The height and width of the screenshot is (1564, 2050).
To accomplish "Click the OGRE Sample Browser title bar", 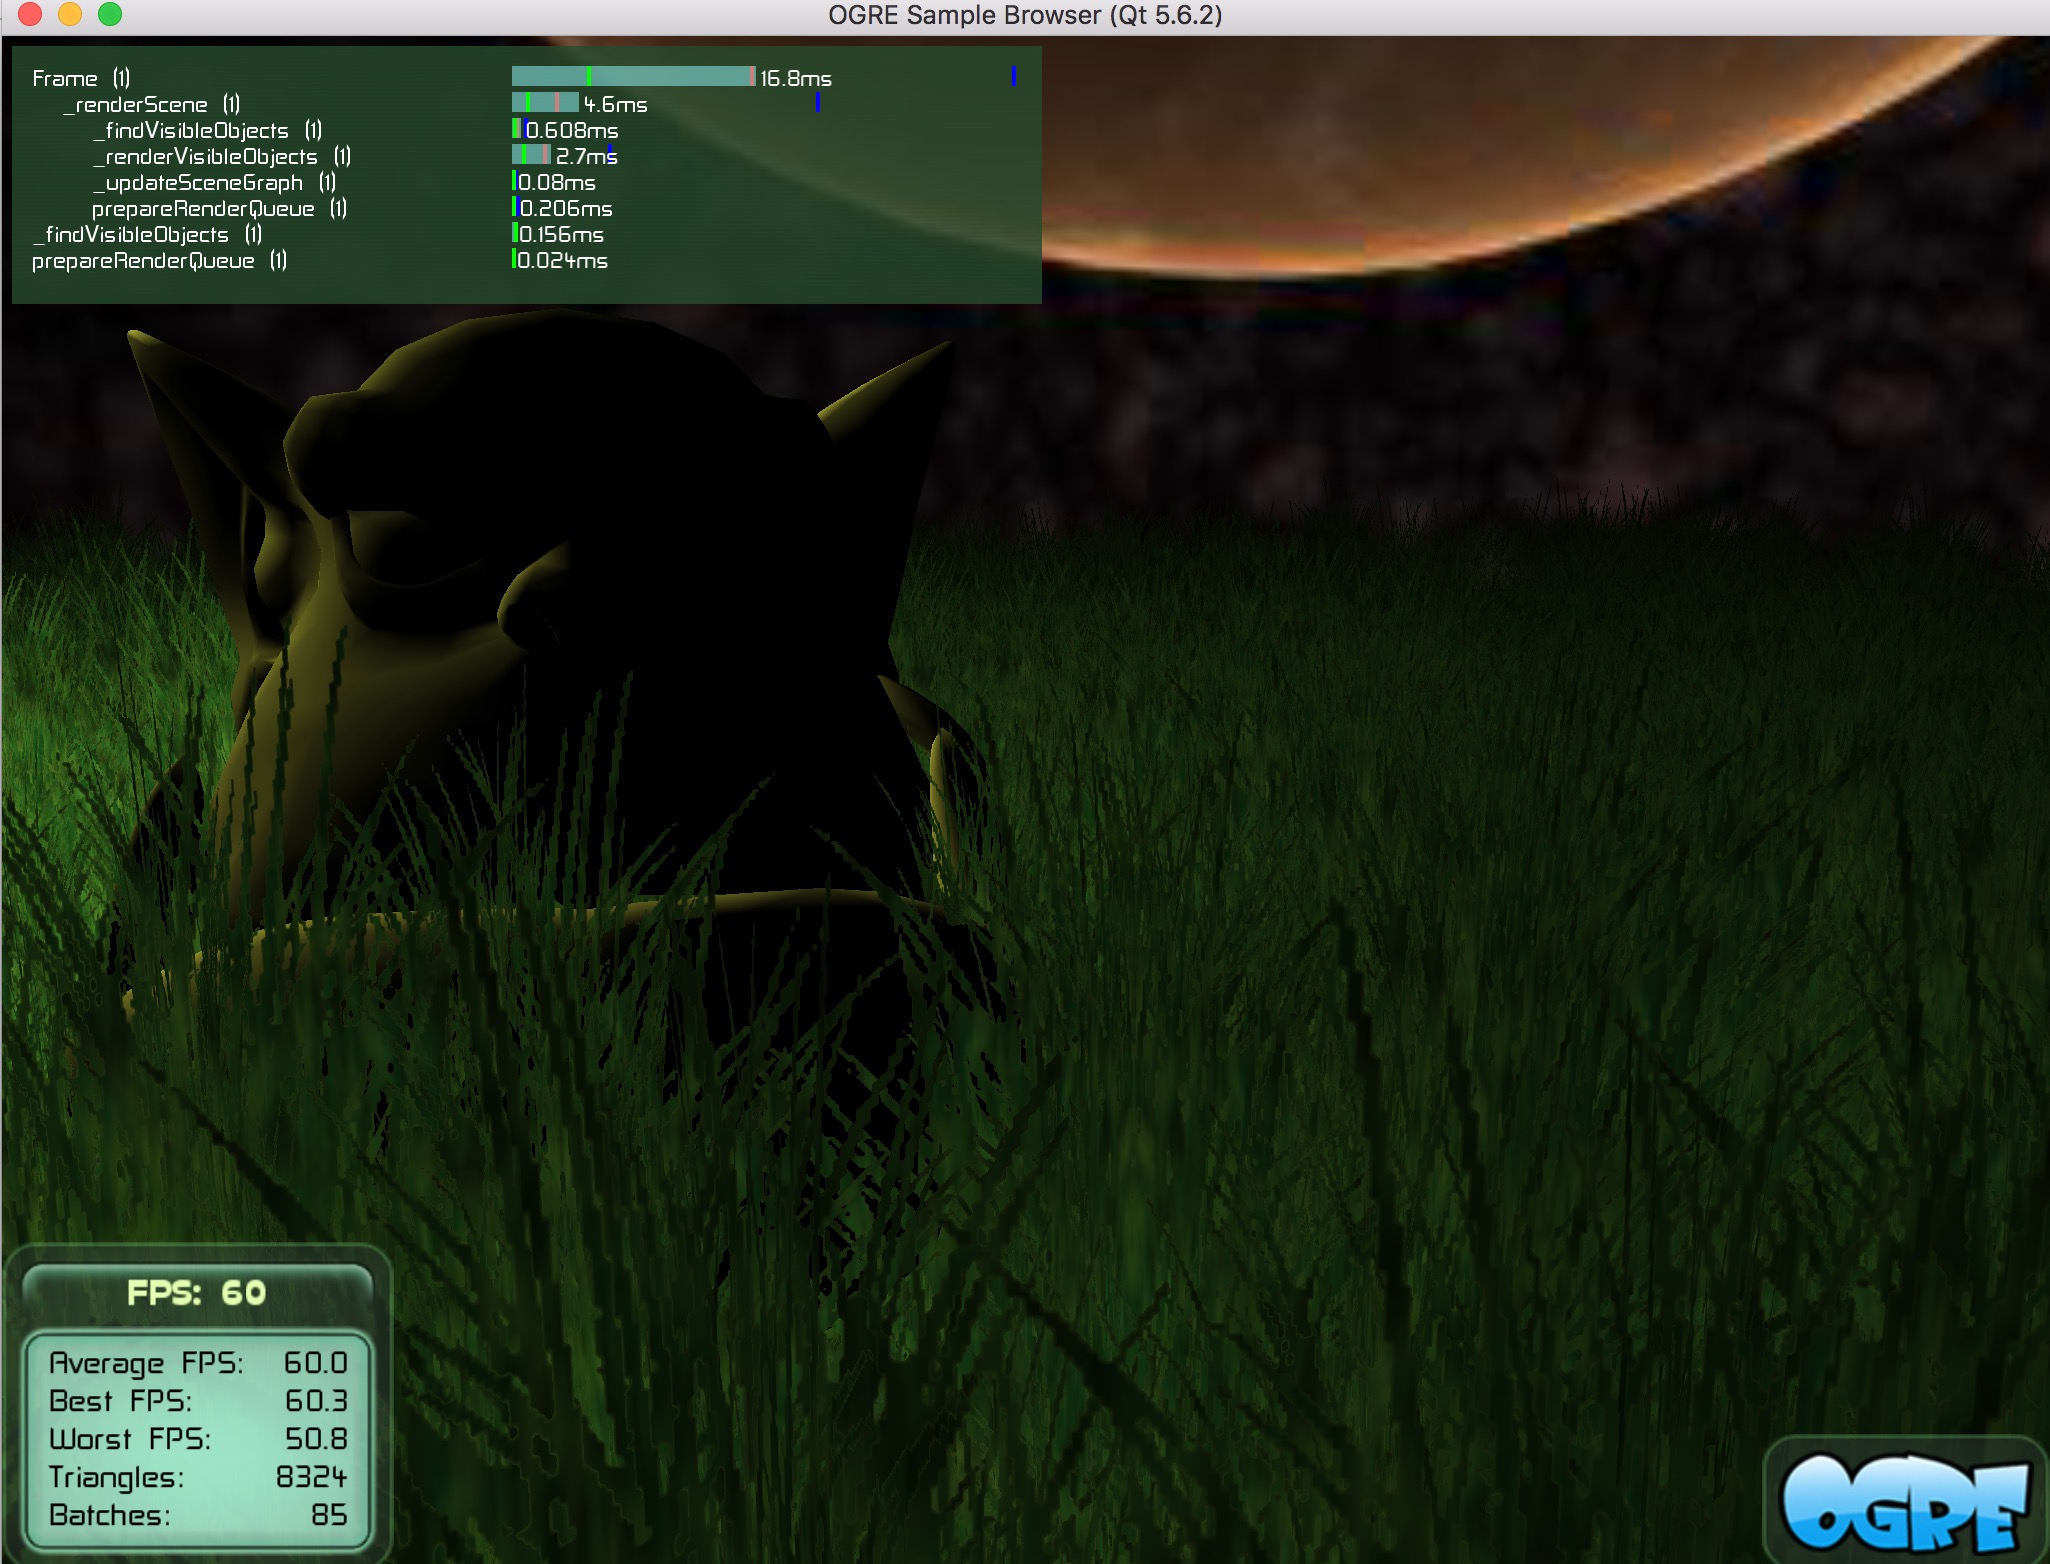I will tap(1024, 15).
